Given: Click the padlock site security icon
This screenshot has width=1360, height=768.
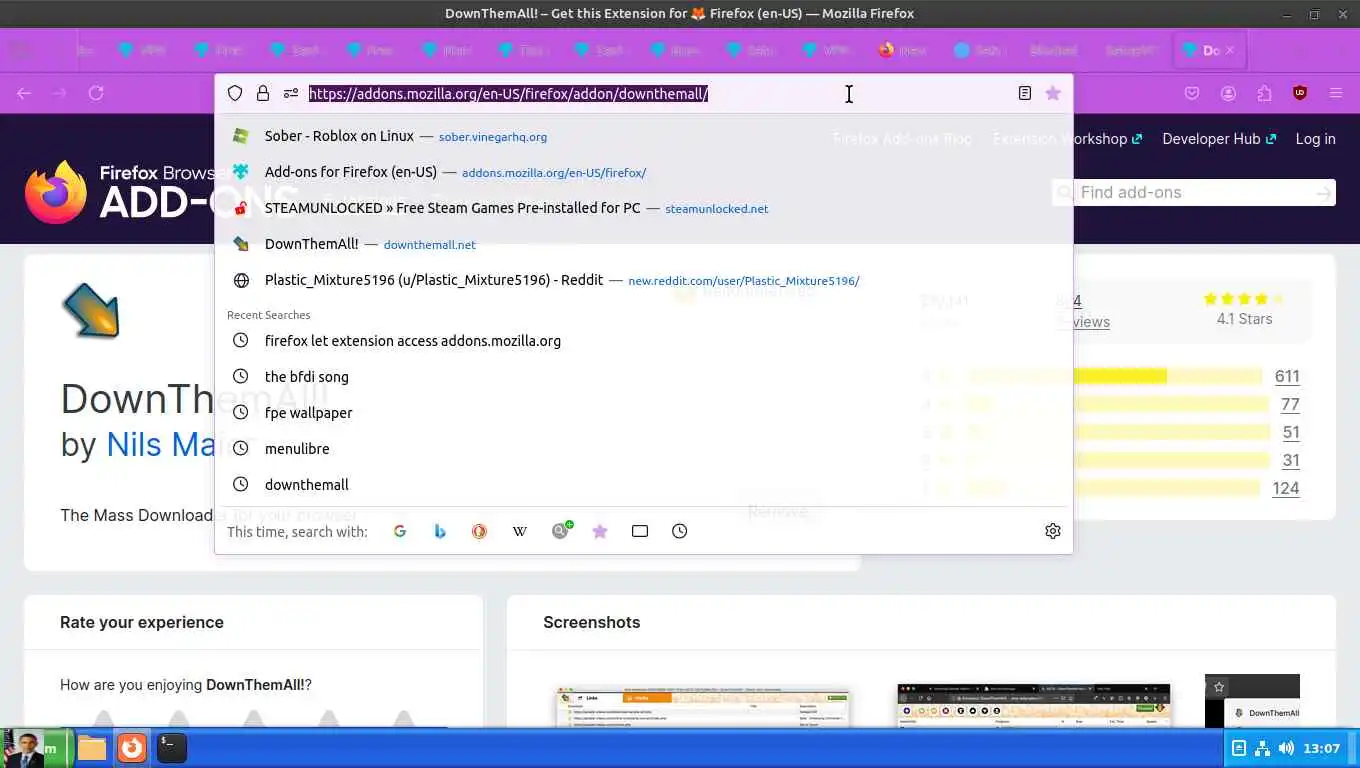Looking at the screenshot, I should (263, 93).
